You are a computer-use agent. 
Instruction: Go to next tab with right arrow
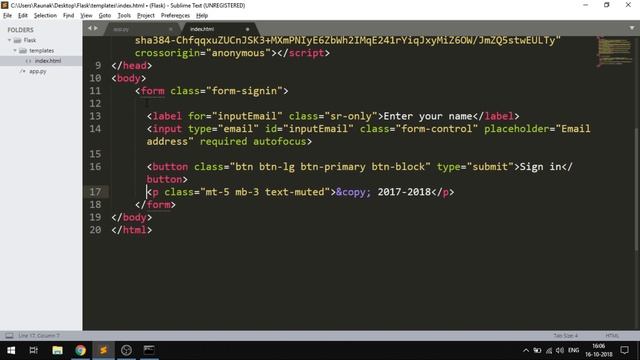[96, 28]
